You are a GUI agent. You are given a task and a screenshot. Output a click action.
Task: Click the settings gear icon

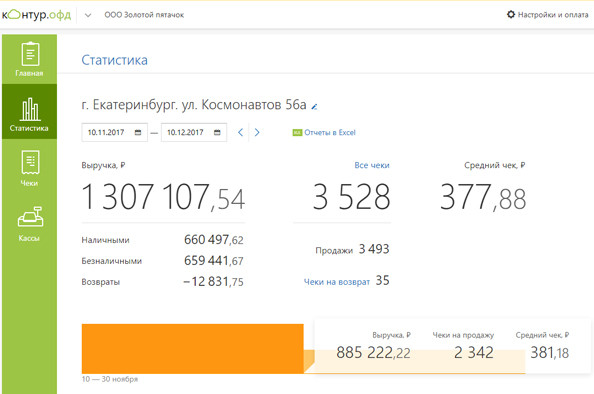click(511, 14)
